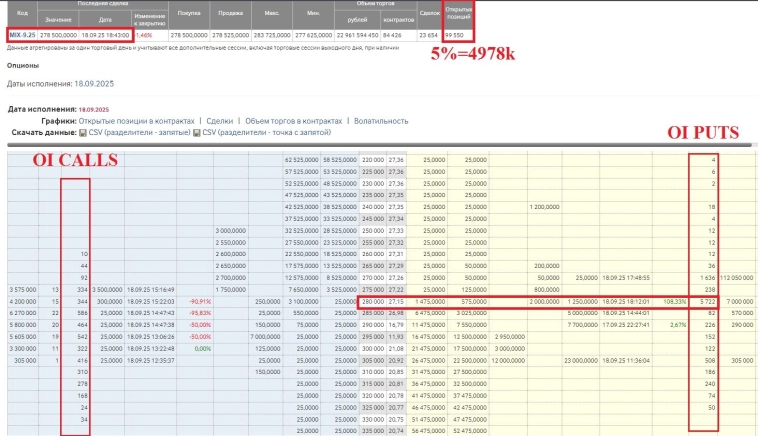This screenshot has height=436, width=758.
Task: Click the 335 000 strike cell
Action: 373,431
